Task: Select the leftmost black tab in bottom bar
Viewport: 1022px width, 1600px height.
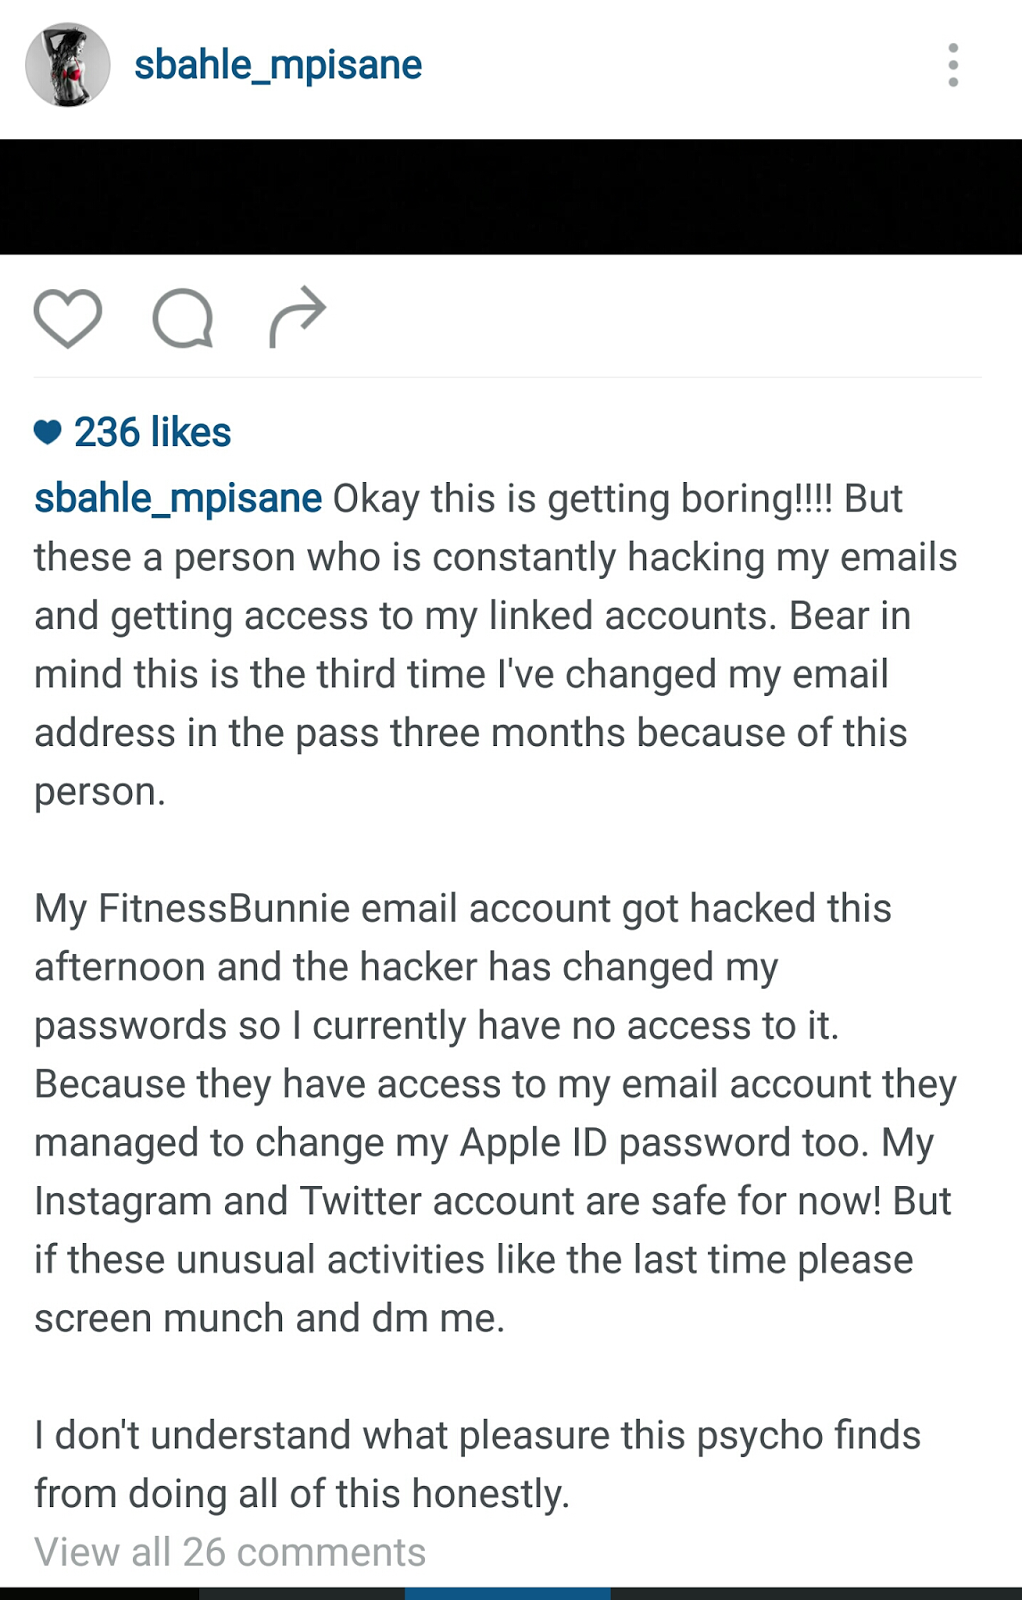Action: click(x=100, y=1593)
